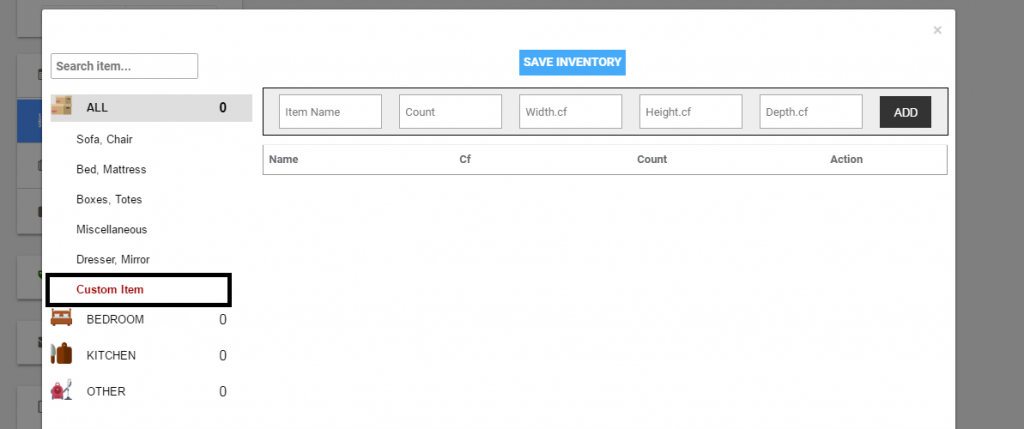The height and width of the screenshot is (429, 1024).
Task: Click the BEDROOM item count 0
Action: point(223,319)
